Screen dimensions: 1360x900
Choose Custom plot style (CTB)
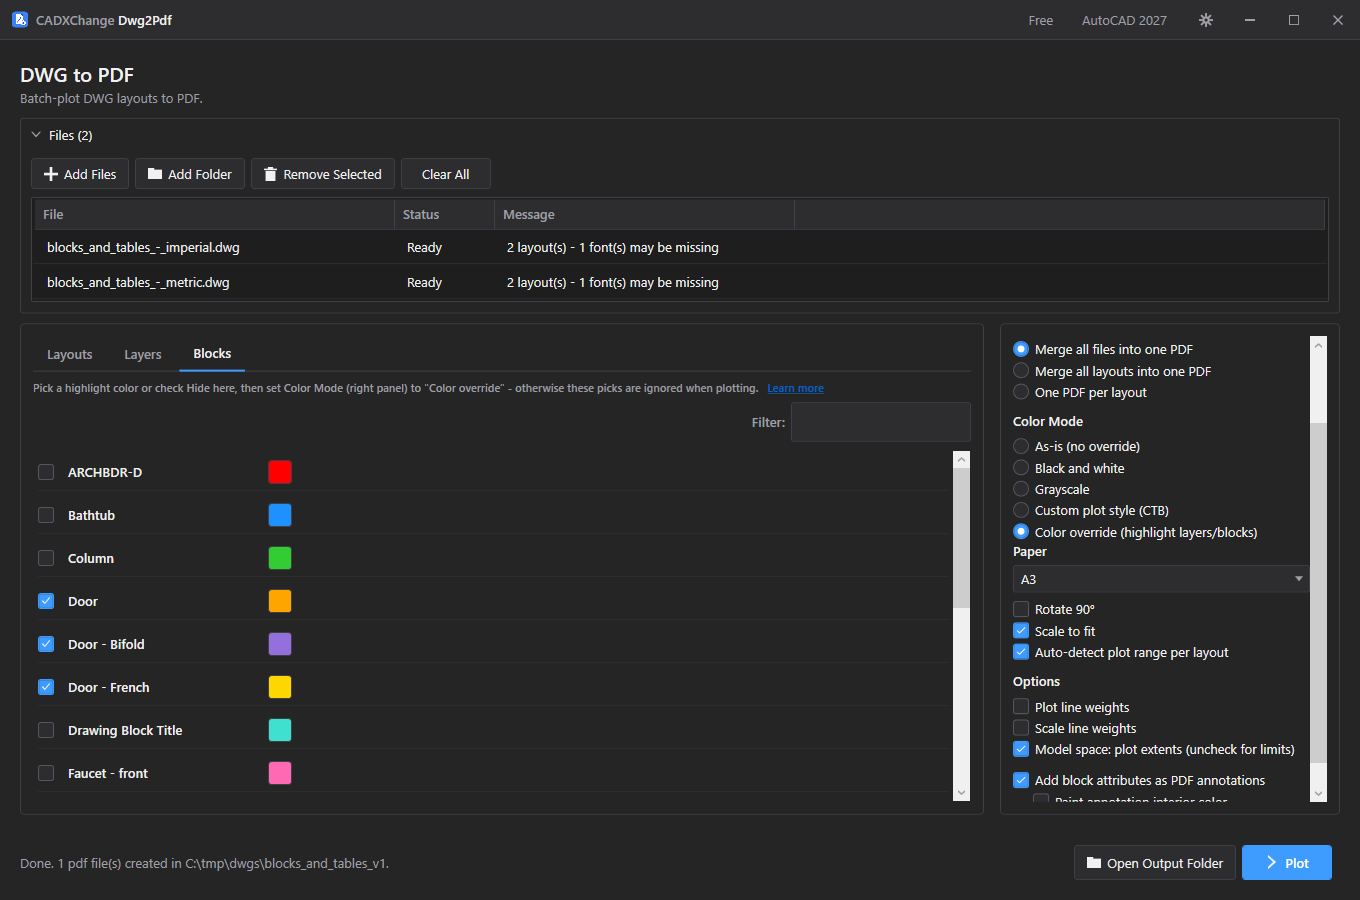click(x=1021, y=510)
